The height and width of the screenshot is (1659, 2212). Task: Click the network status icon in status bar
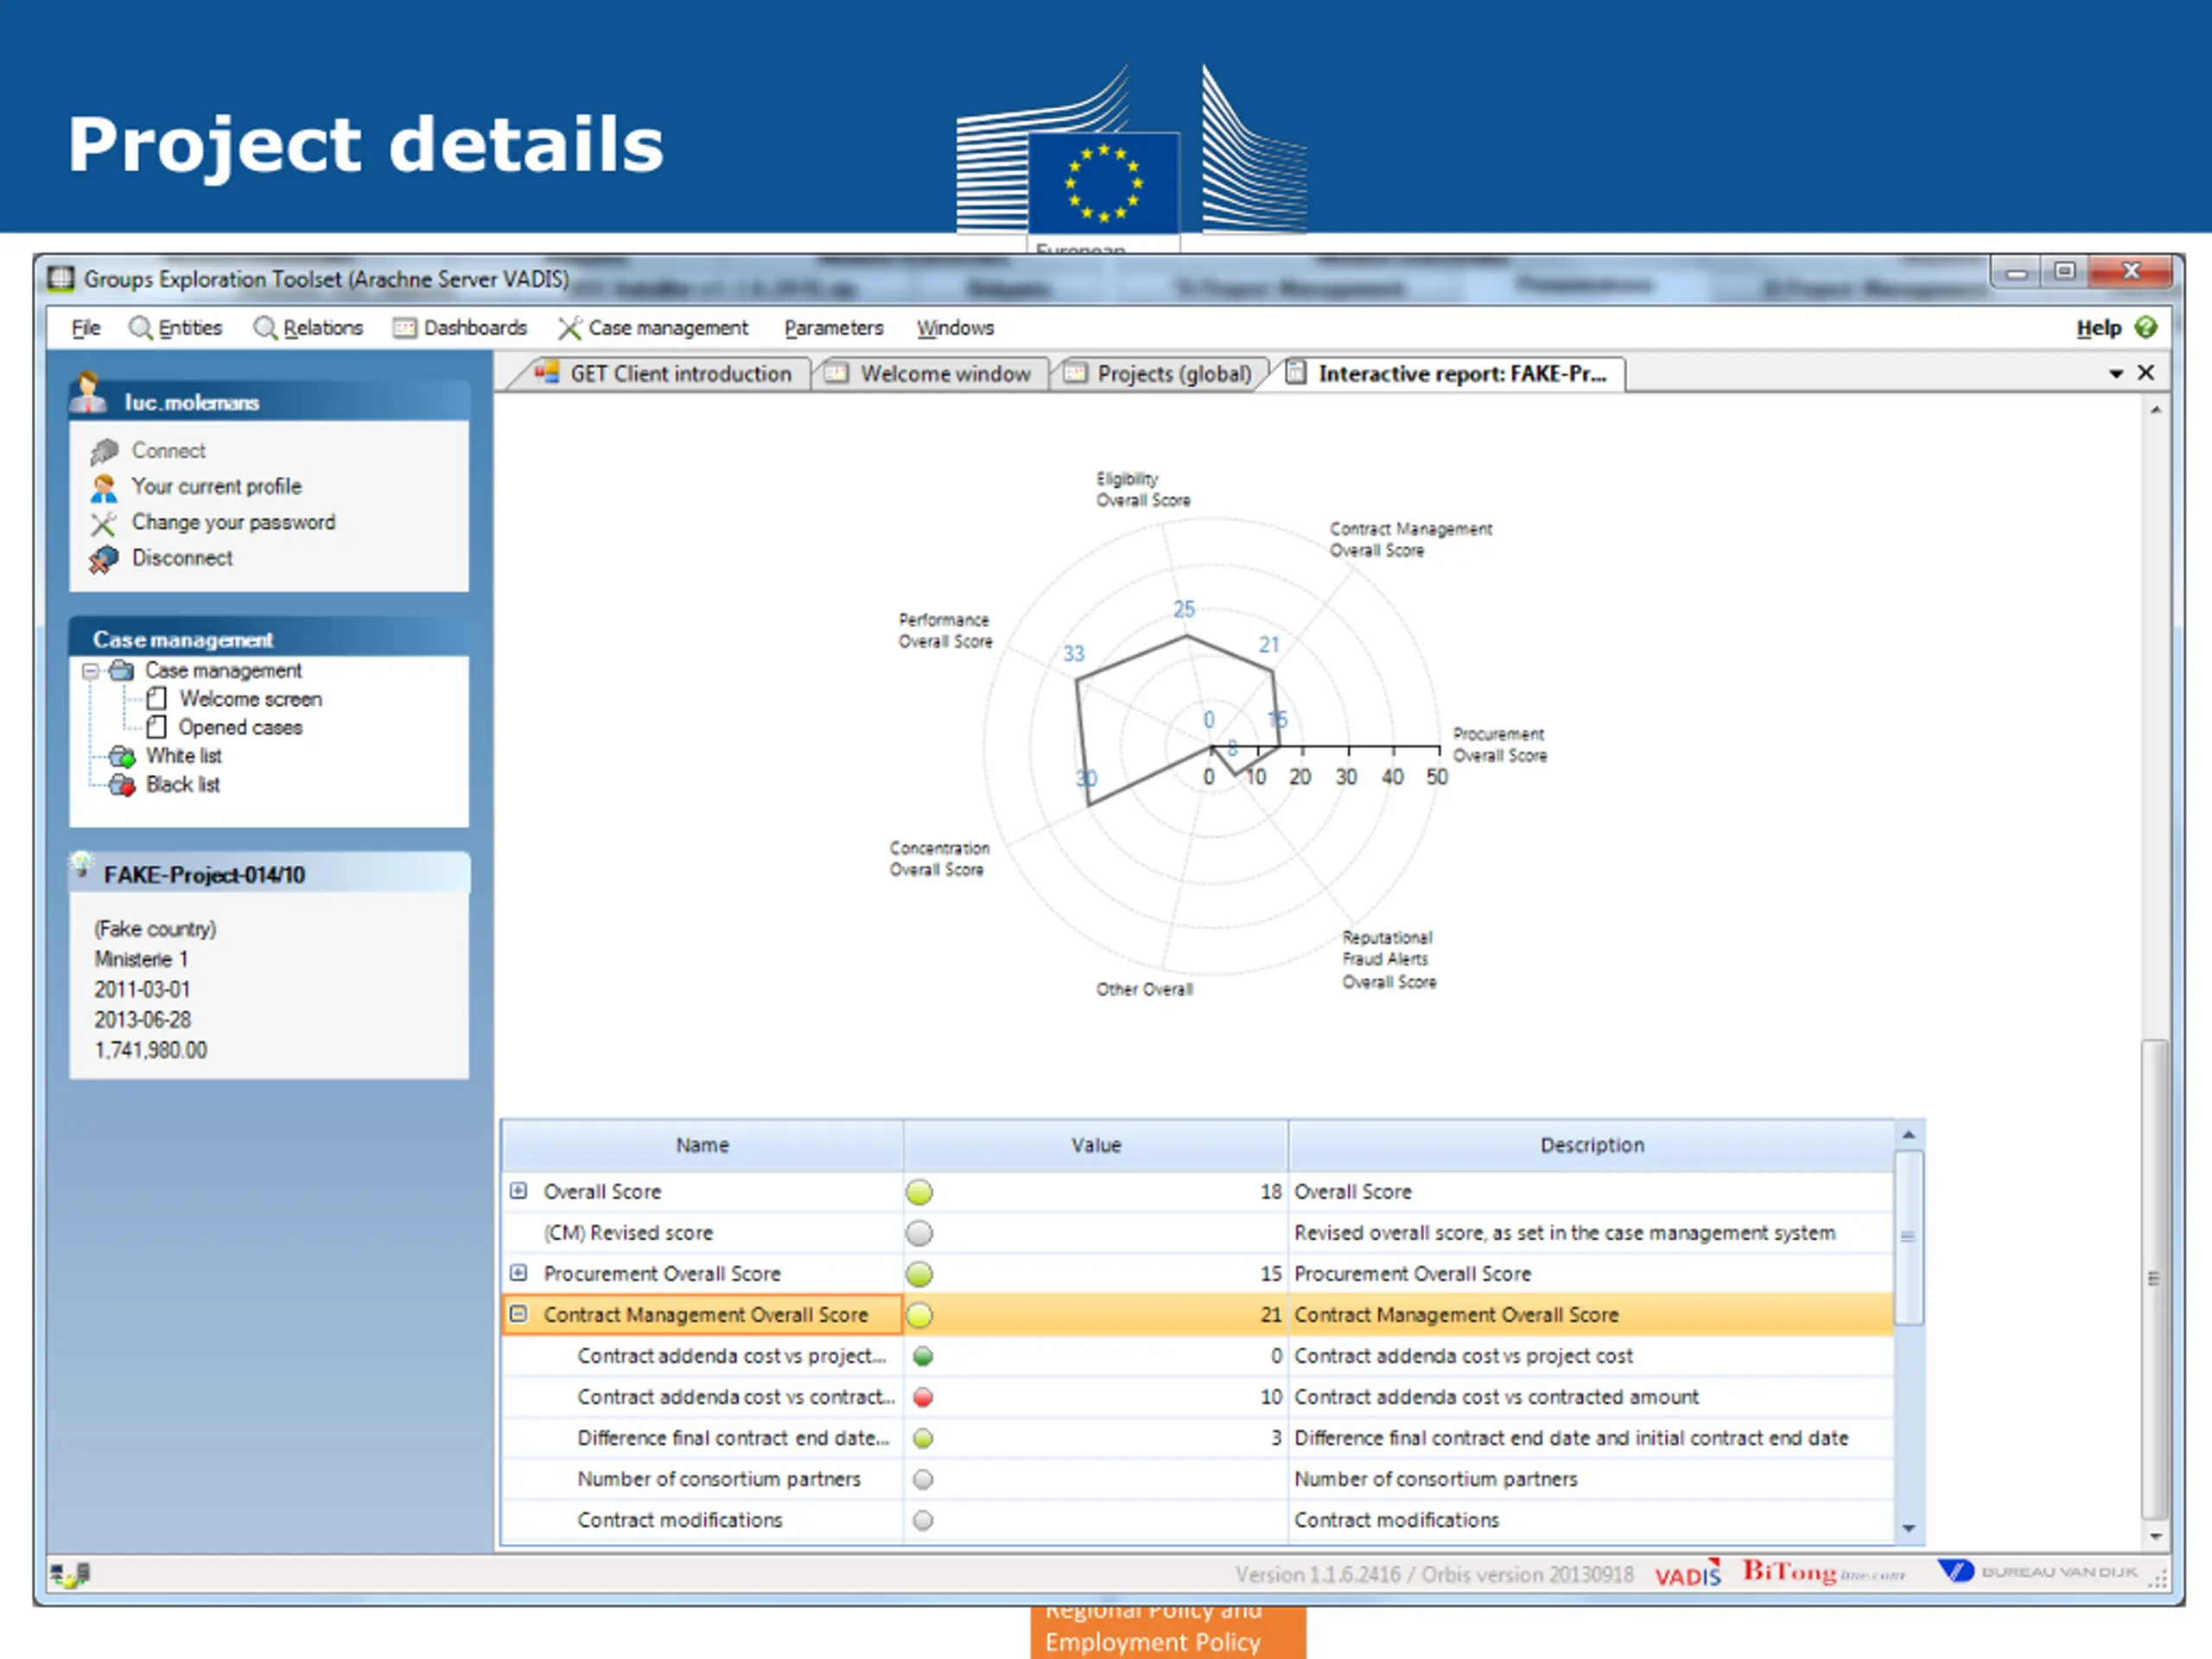coord(70,1575)
